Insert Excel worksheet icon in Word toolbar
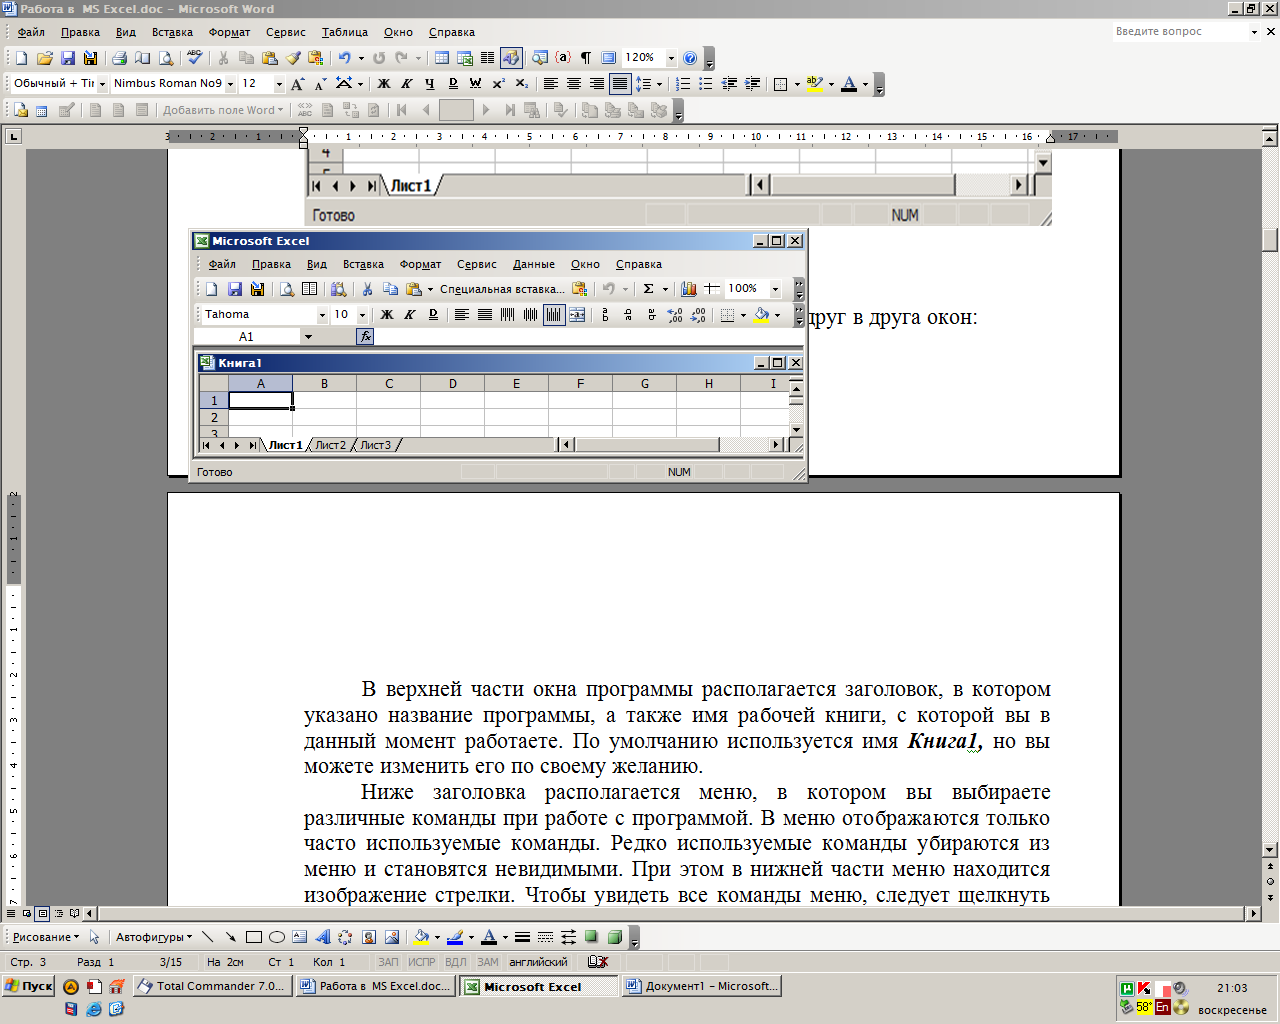The width and height of the screenshot is (1280, 1024). click(465, 58)
